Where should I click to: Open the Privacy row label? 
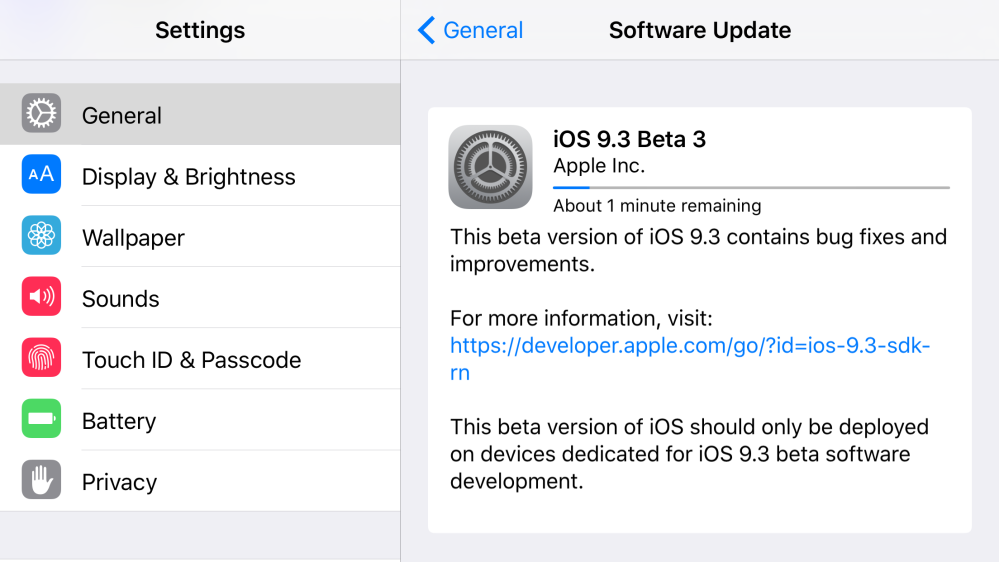119,482
